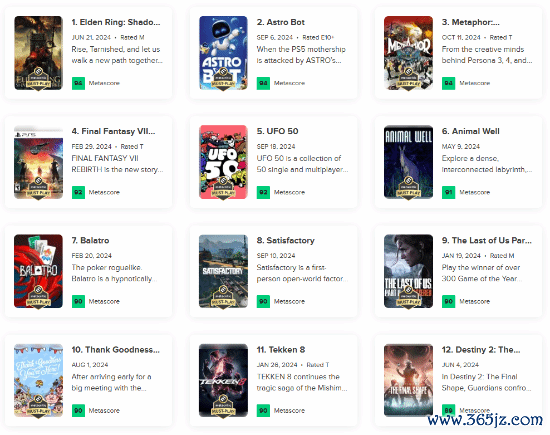Click the Must-Play badge on Balatro cover
The width and height of the screenshot is (550, 435).
tap(38, 297)
